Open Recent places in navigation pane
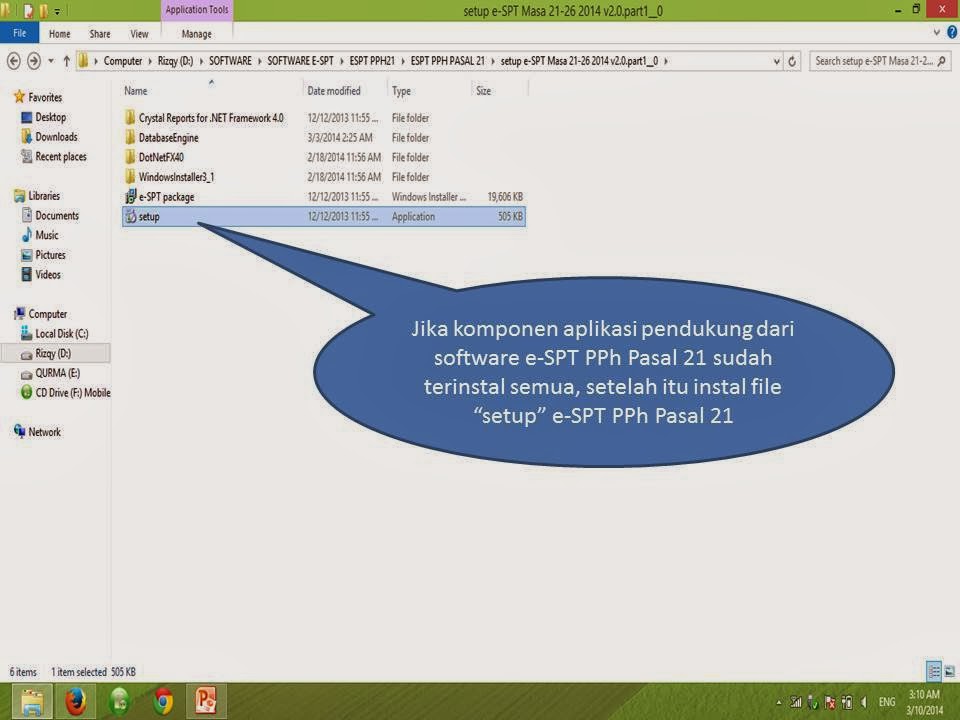960x720 pixels. (61, 156)
